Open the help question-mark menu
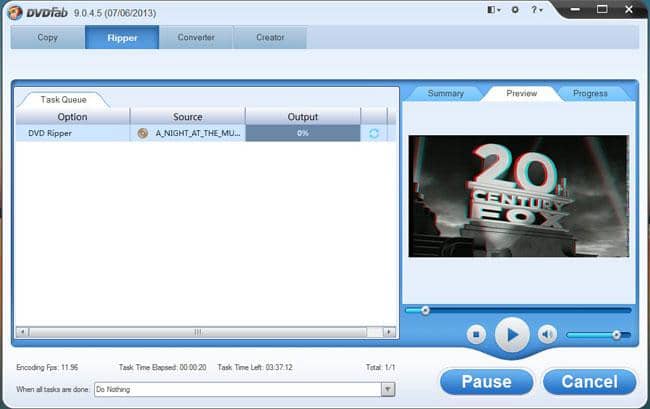This screenshot has height=409, width=650. pos(536,10)
